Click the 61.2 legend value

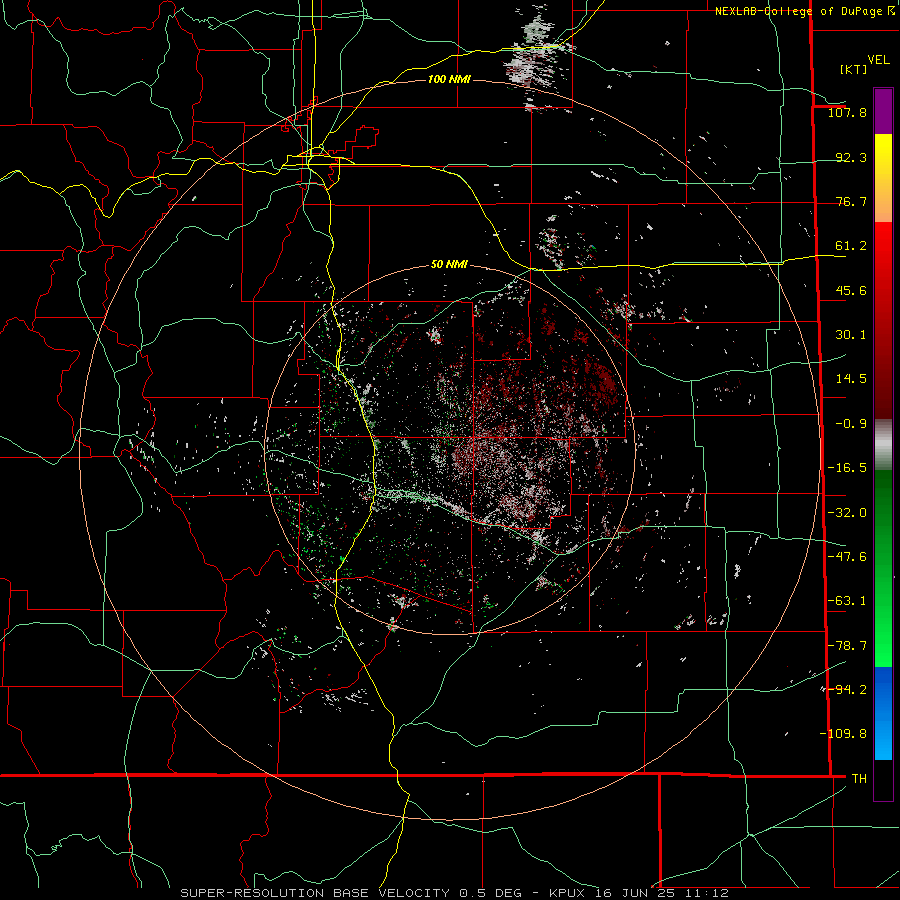tap(851, 246)
